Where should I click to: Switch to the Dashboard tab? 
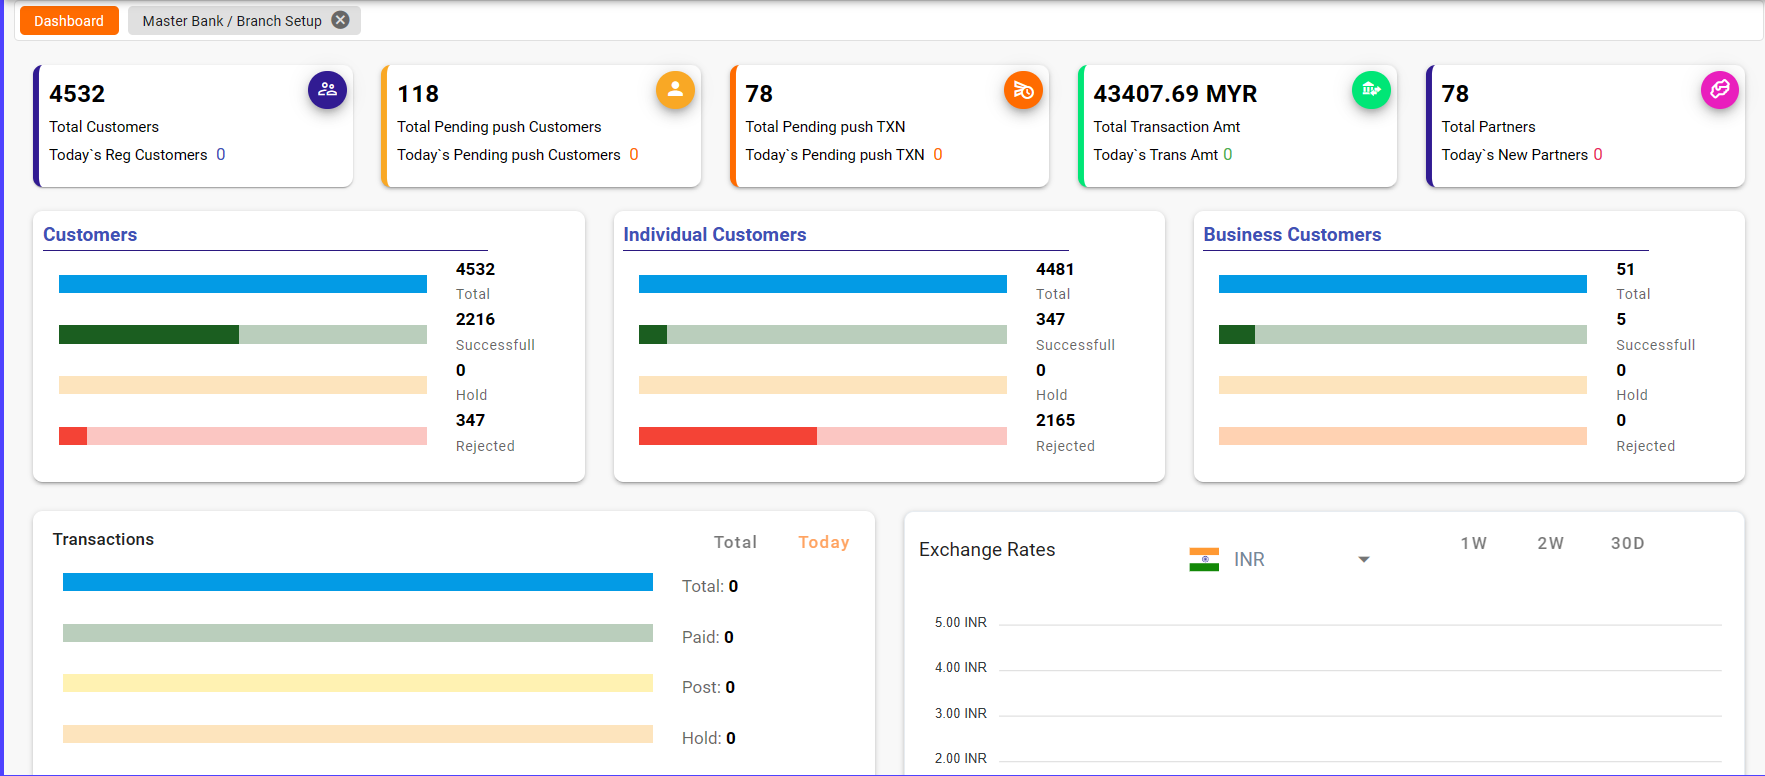pos(69,21)
